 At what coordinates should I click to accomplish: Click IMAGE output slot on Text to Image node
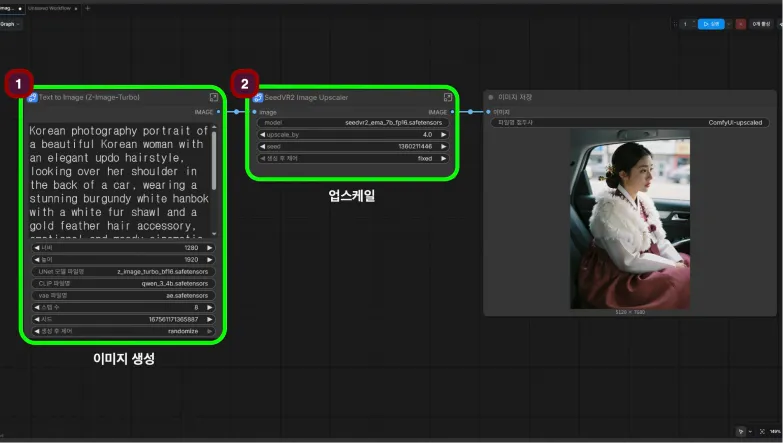[x=218, y=112]
